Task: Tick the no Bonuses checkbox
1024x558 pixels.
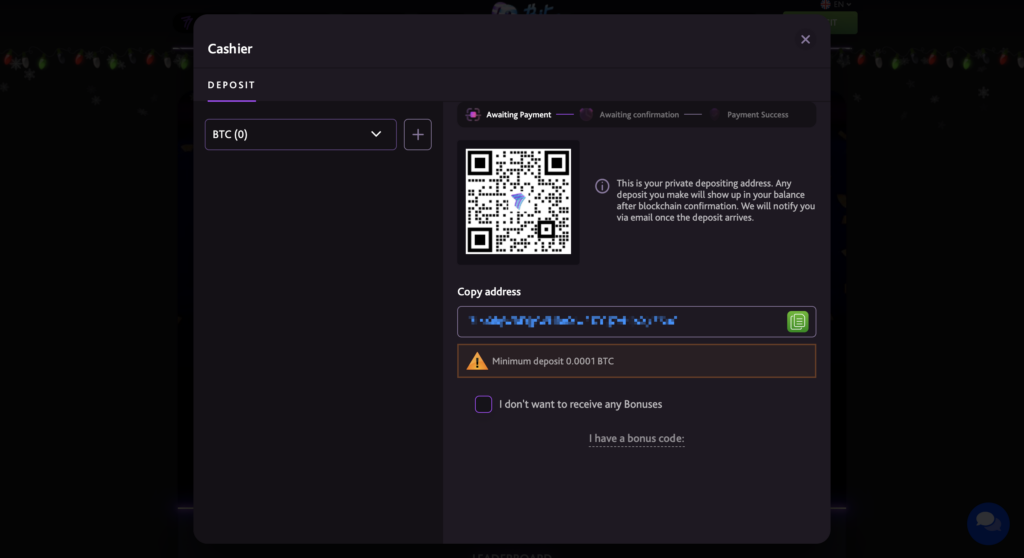Action: [483, 404]
